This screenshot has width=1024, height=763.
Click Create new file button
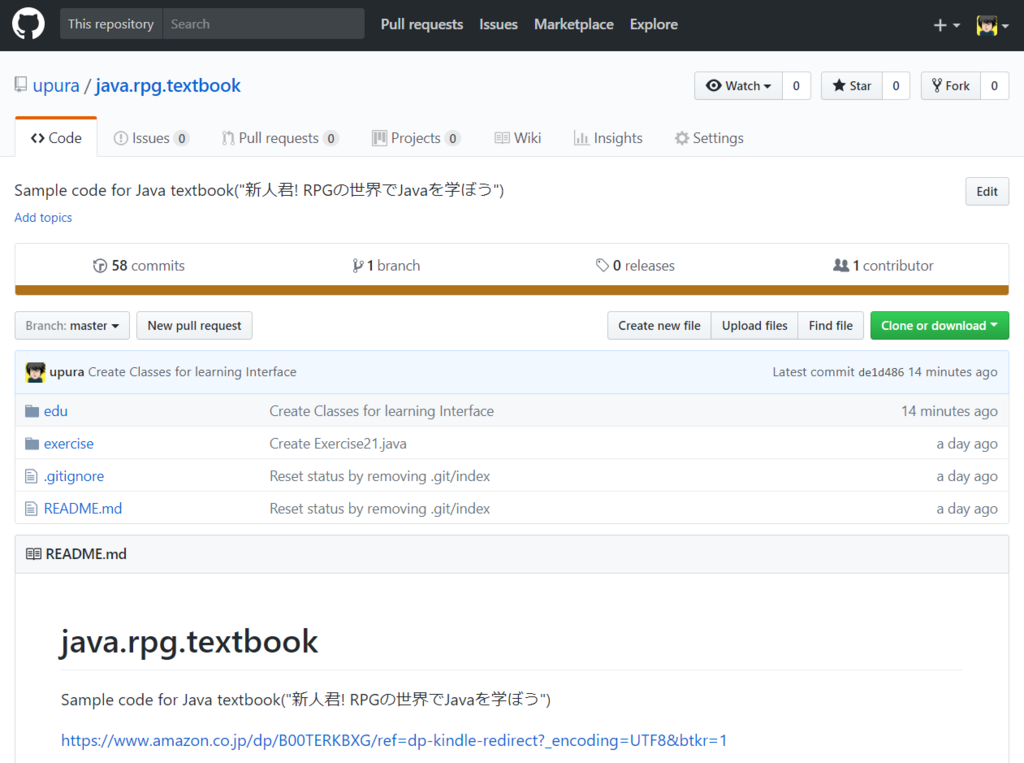click(x=659, y=325)
